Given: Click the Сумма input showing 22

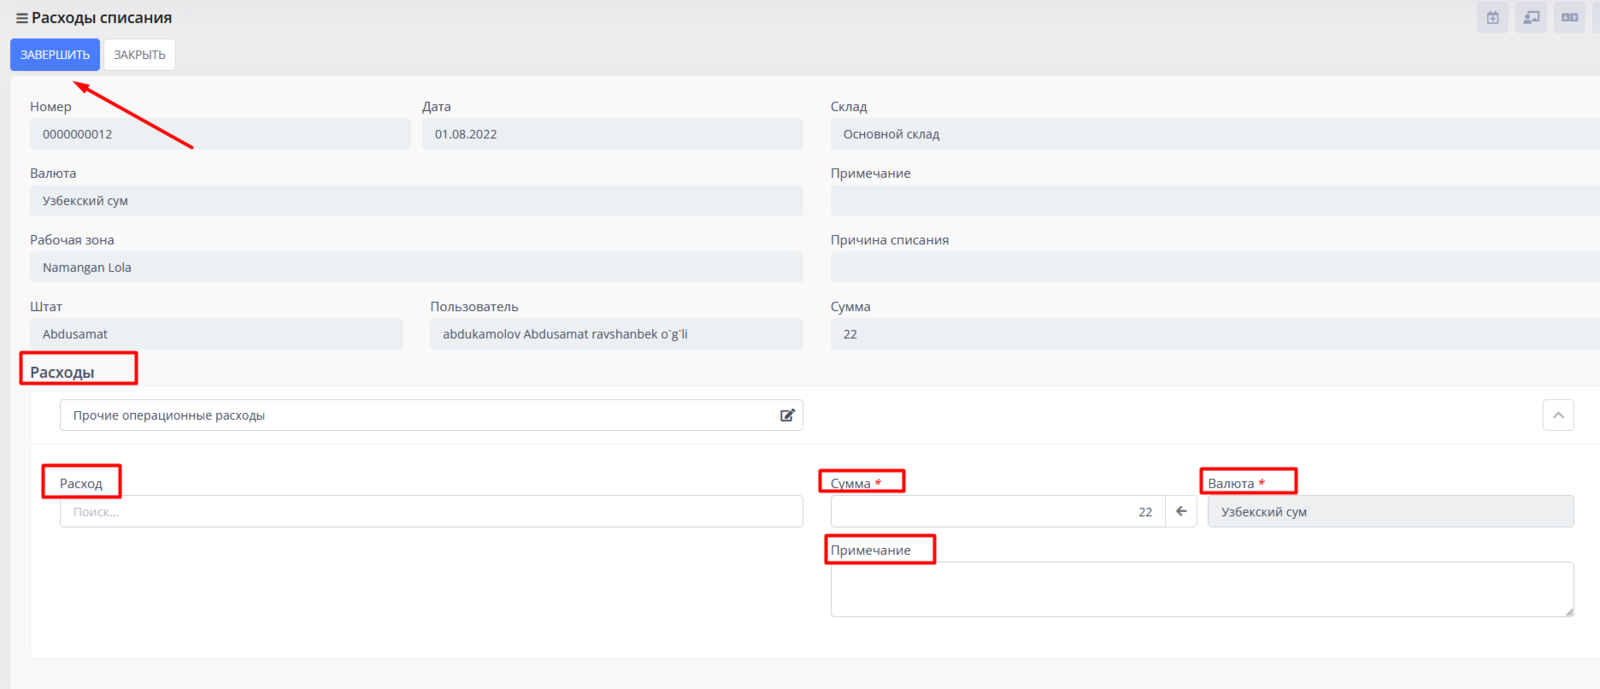Looking at the screenshot, I should coord(996,512).
